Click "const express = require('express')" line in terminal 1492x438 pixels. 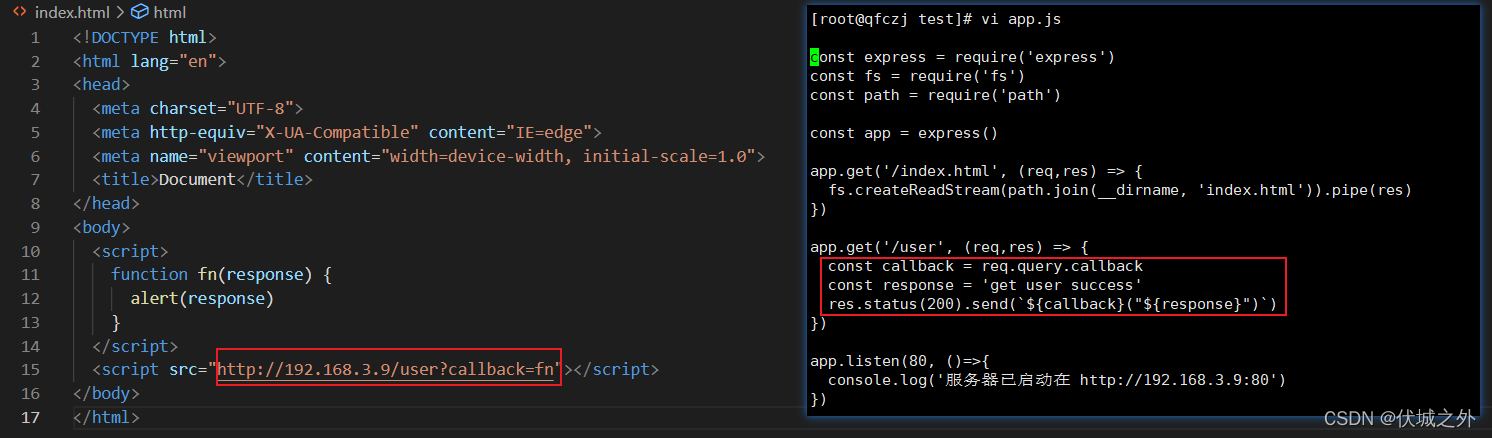962,57
